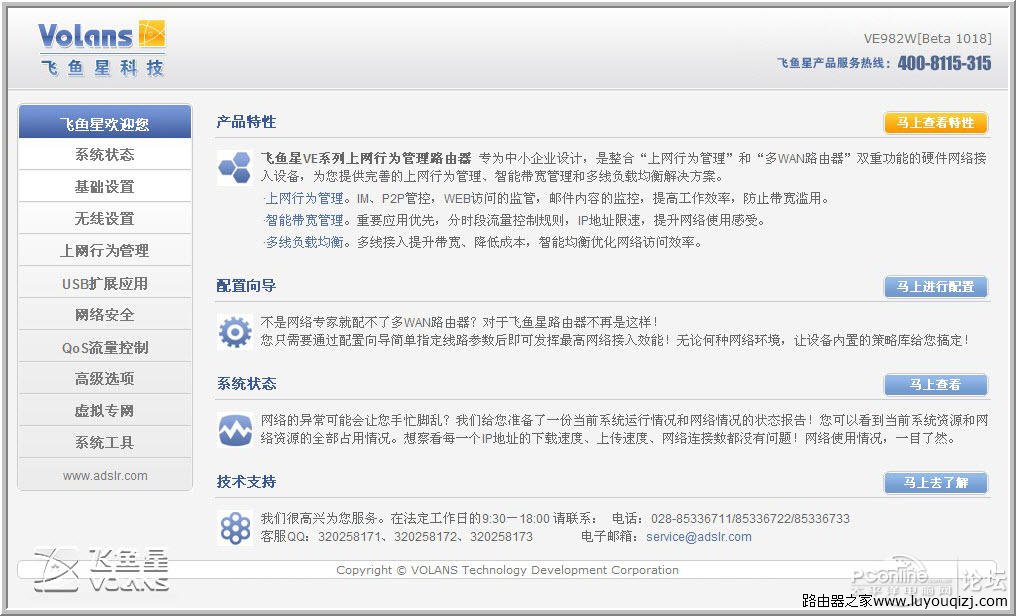Viewport: 1016px width, 616px height.
Task: Open the service@adslr.com email link
Action: pyautogui.click(x=698, y=536)
